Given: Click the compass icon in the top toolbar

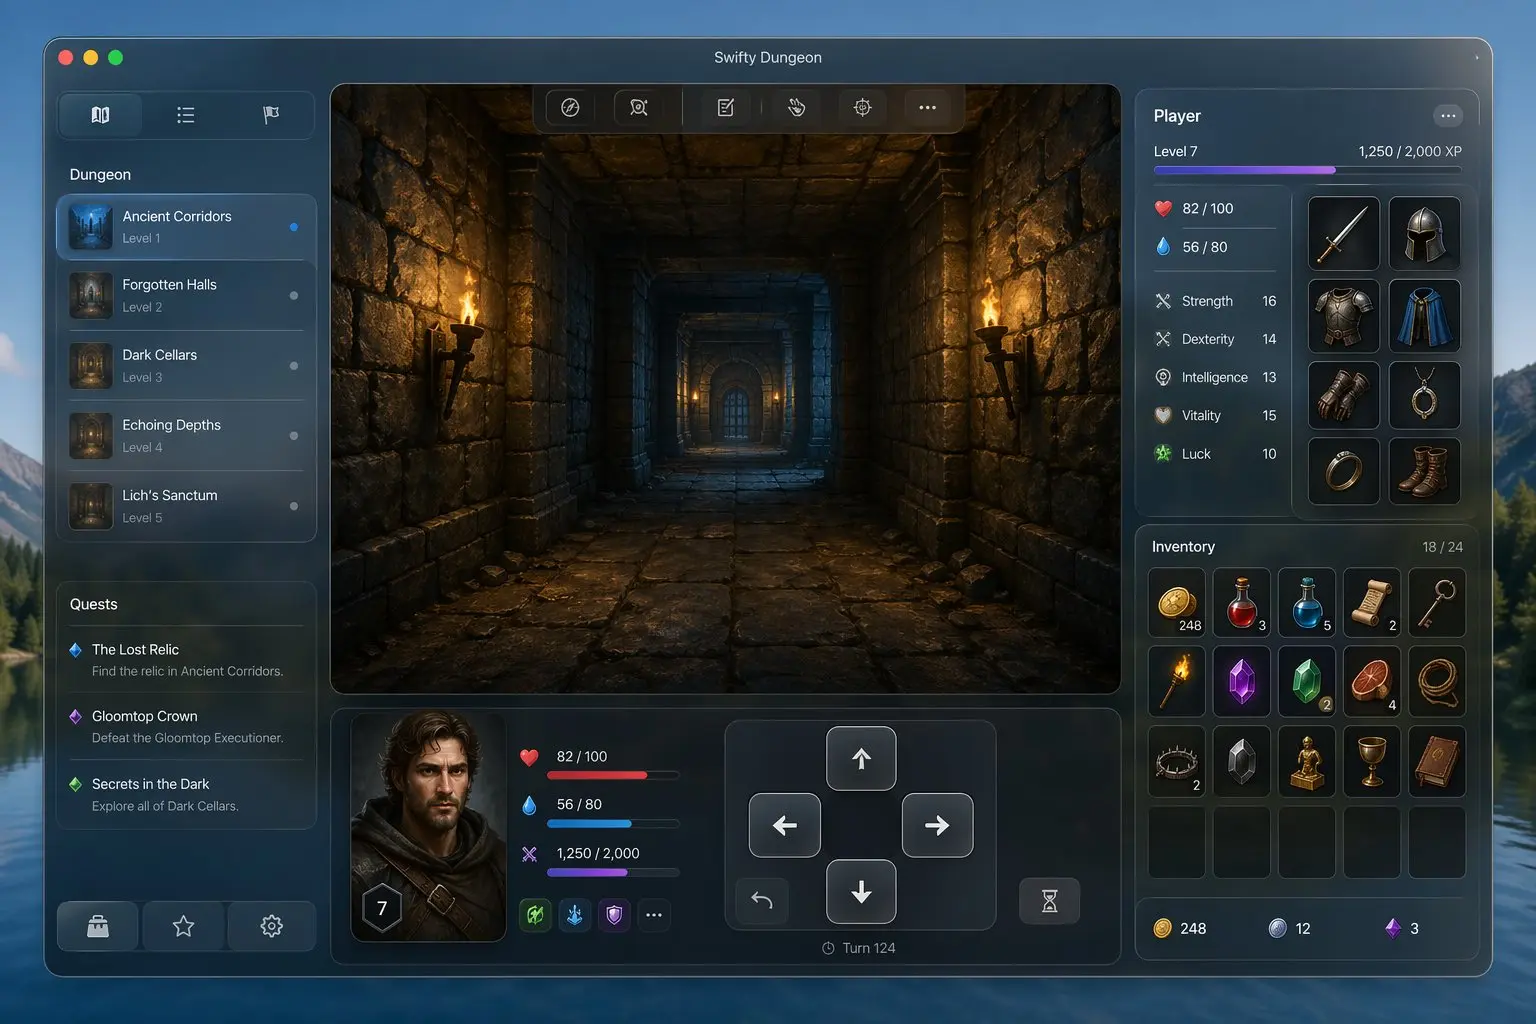Looking at the screenshot, I should 570,108.
